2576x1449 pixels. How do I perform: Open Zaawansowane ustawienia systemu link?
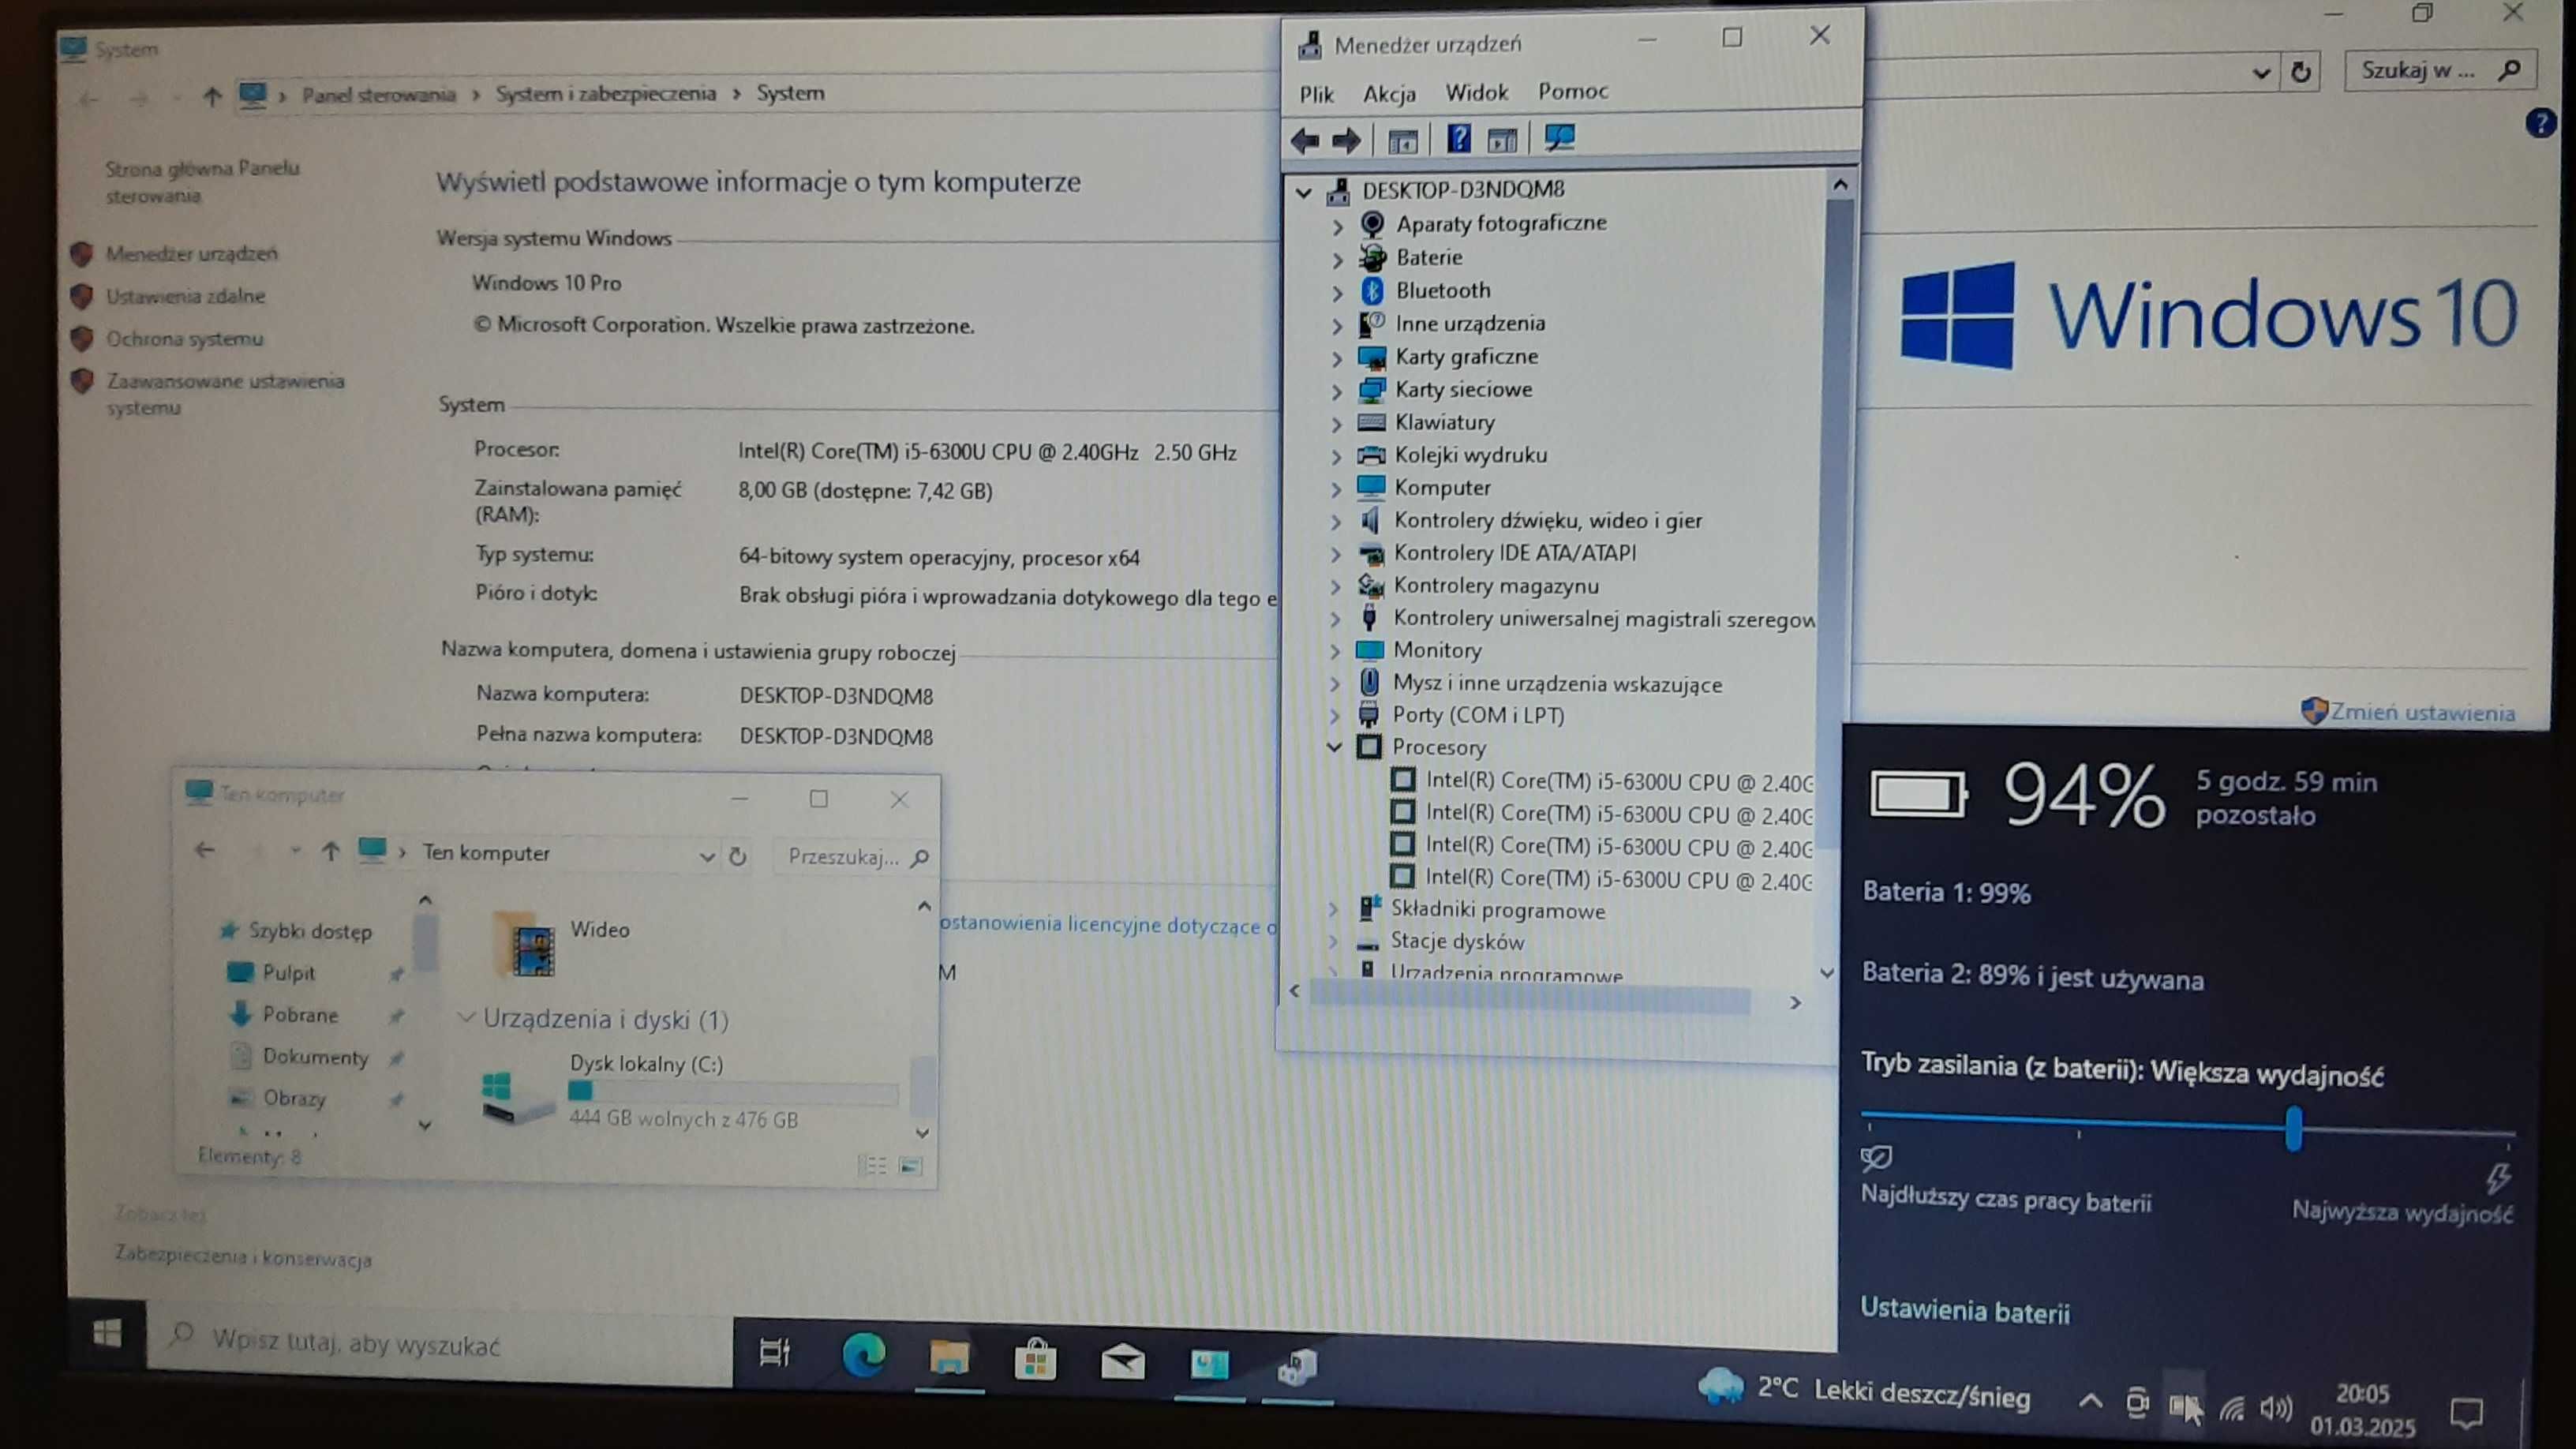(225, 394)
